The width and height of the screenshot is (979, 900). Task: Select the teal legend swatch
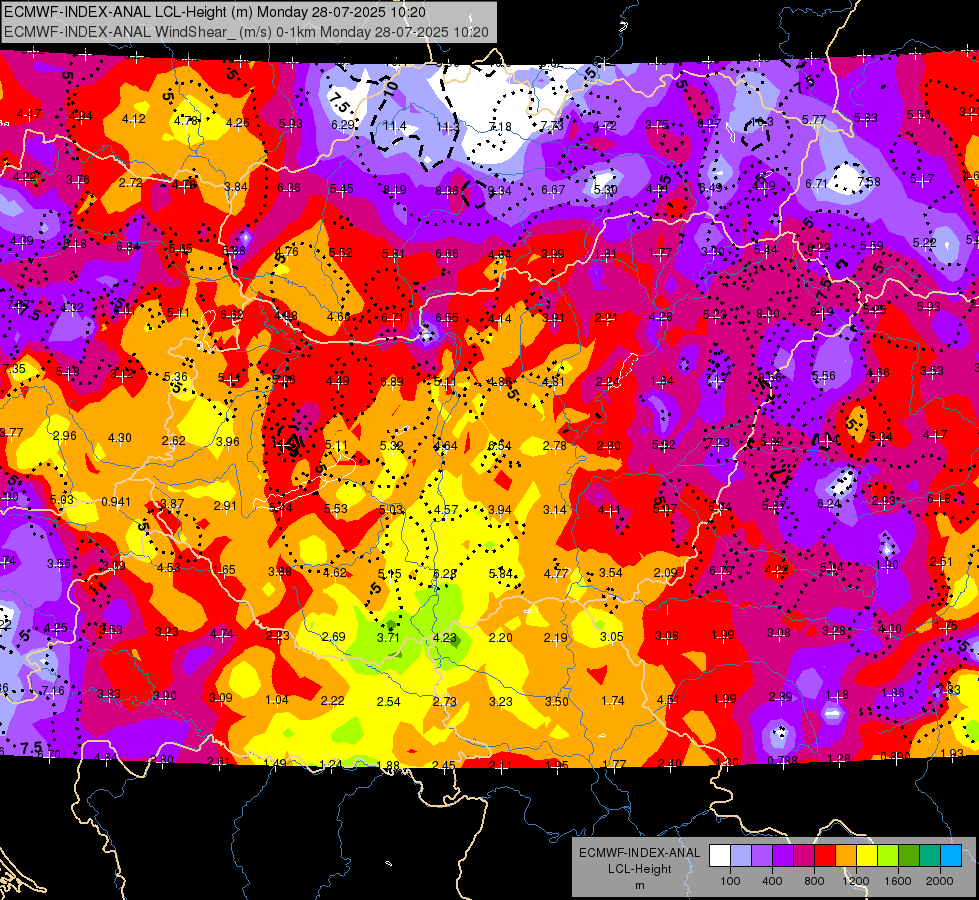(930, 856)
